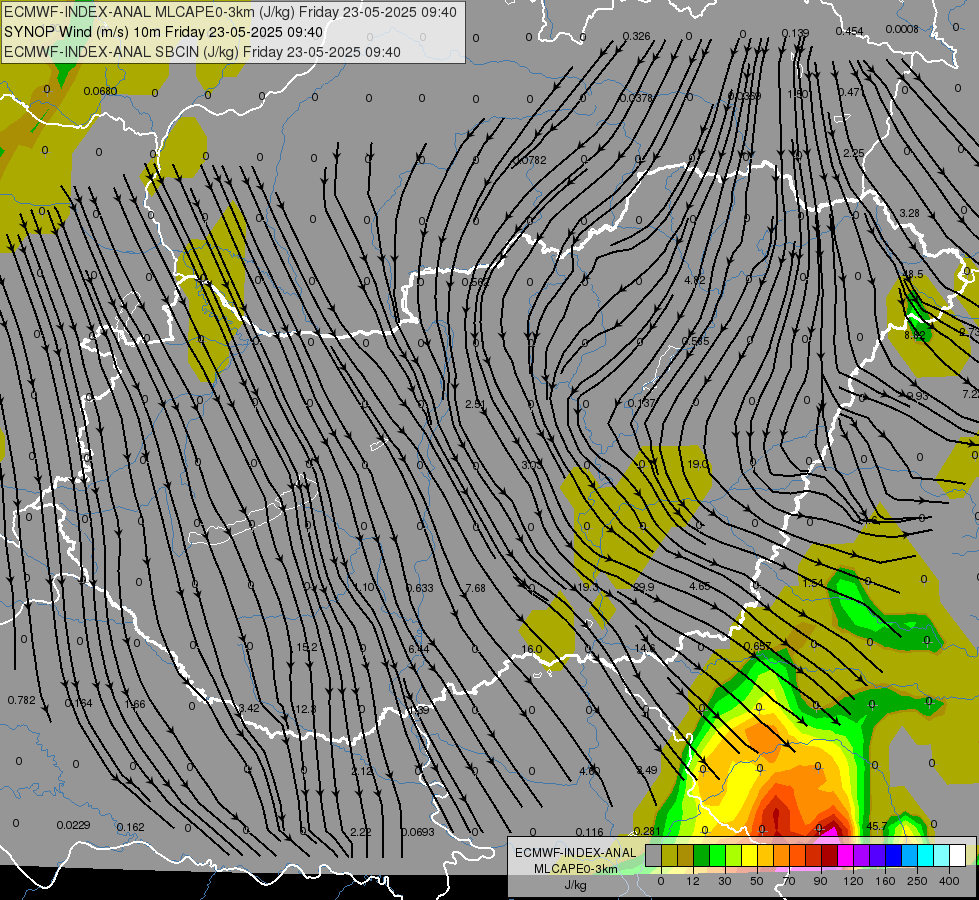
Task: Click the legend tick label '250'
Action: (x=917, y=881)
